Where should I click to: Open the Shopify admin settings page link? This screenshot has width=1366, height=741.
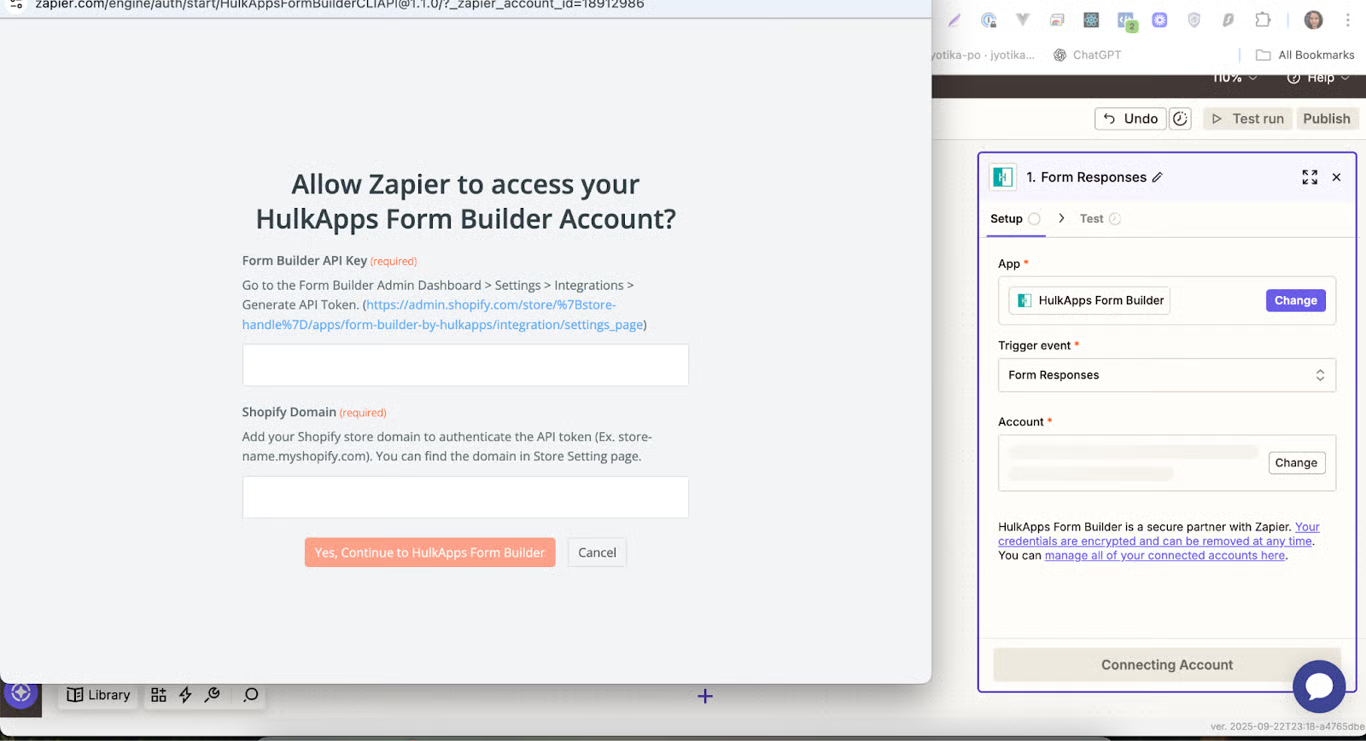pos(444,315)
